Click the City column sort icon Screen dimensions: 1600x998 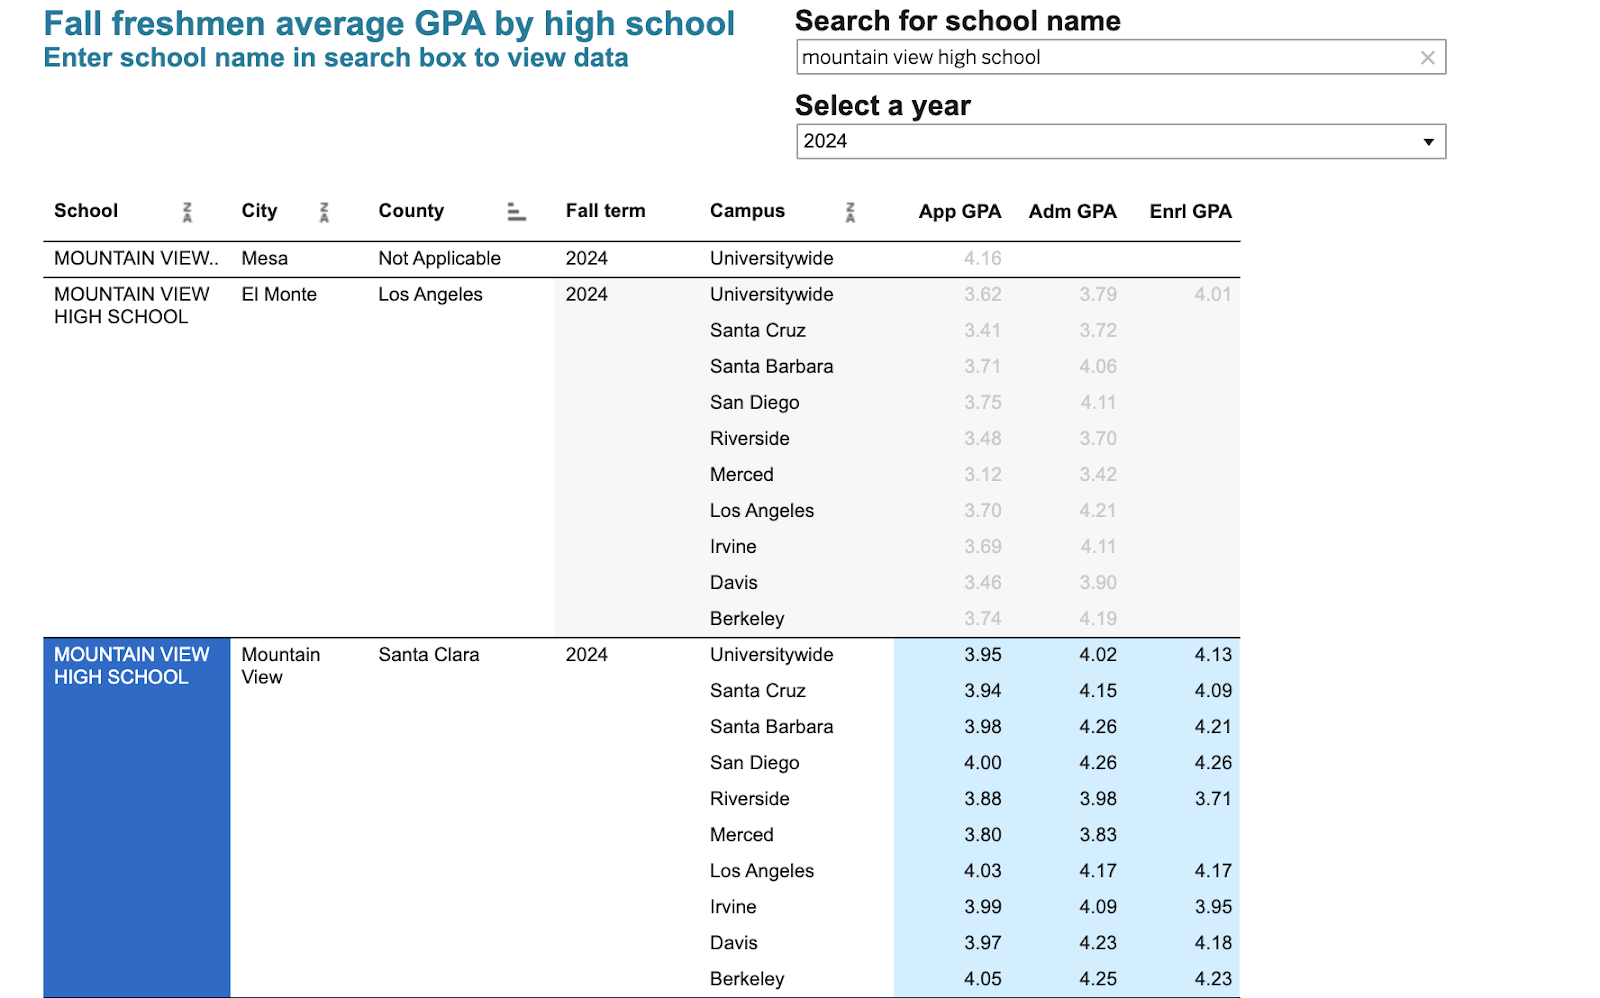[324, 212]
